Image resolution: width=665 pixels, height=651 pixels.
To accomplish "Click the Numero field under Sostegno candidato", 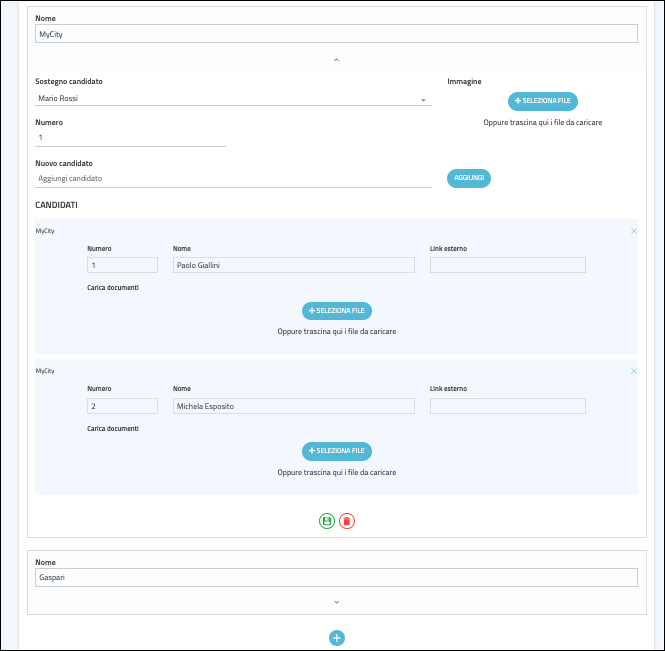I will pyautogui.click(x=130, y=138).
